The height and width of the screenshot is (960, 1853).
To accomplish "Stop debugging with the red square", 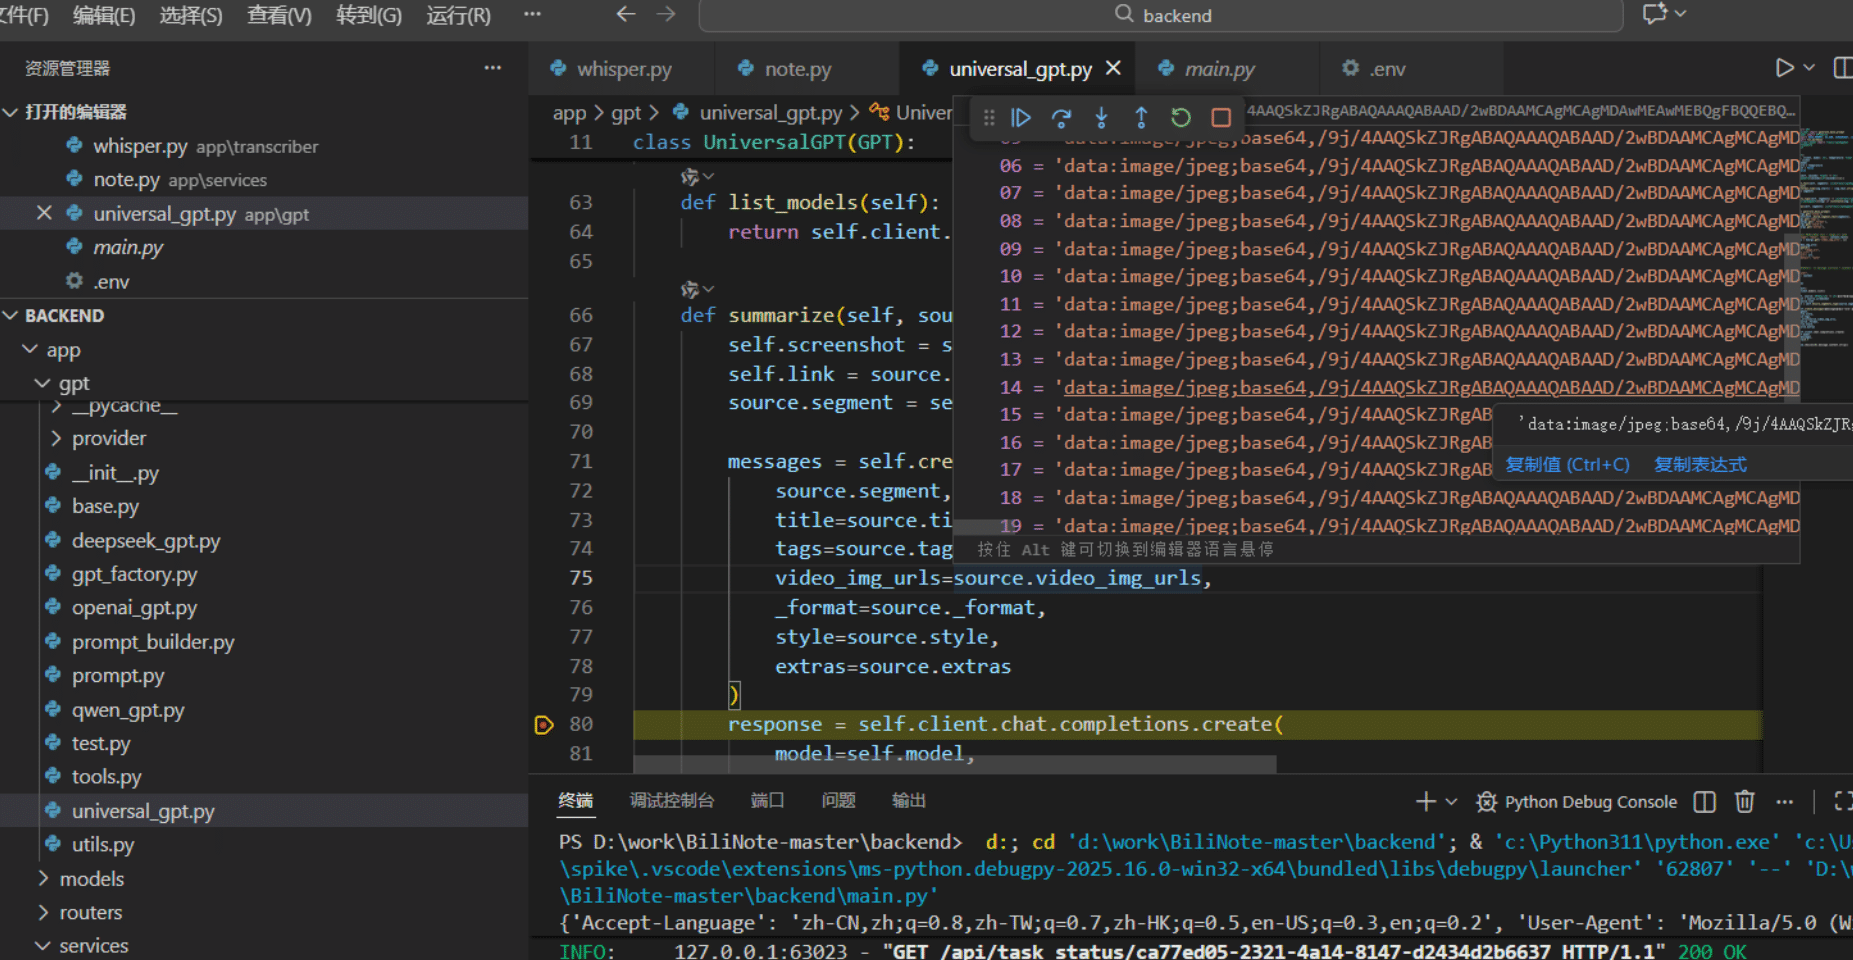I will [1221, 118].
